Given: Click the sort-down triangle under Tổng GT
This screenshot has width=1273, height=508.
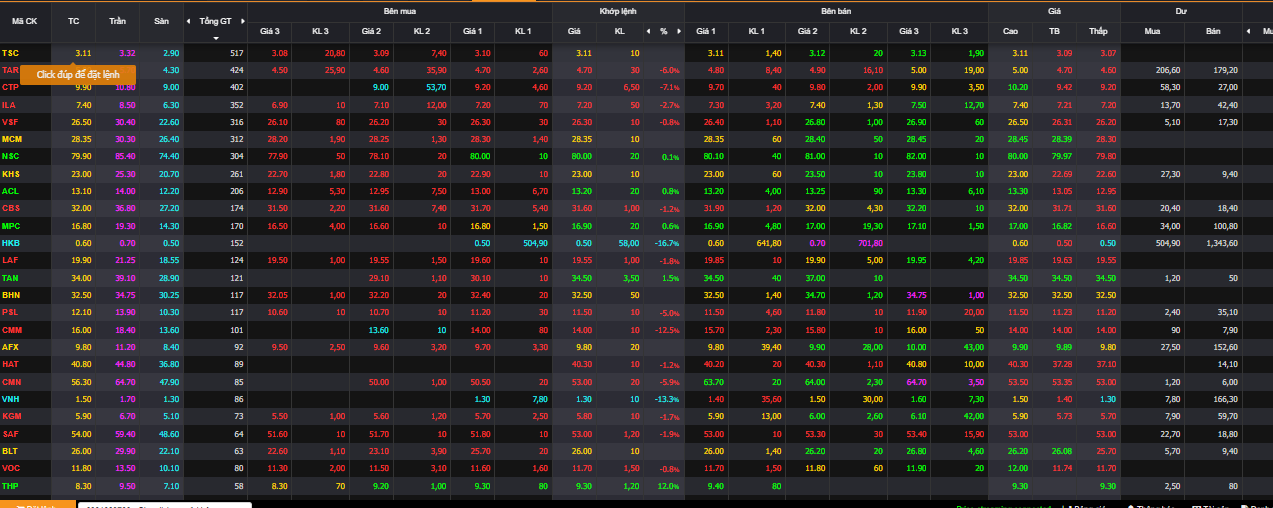Looking at the screenshot, I should (215, 38).
